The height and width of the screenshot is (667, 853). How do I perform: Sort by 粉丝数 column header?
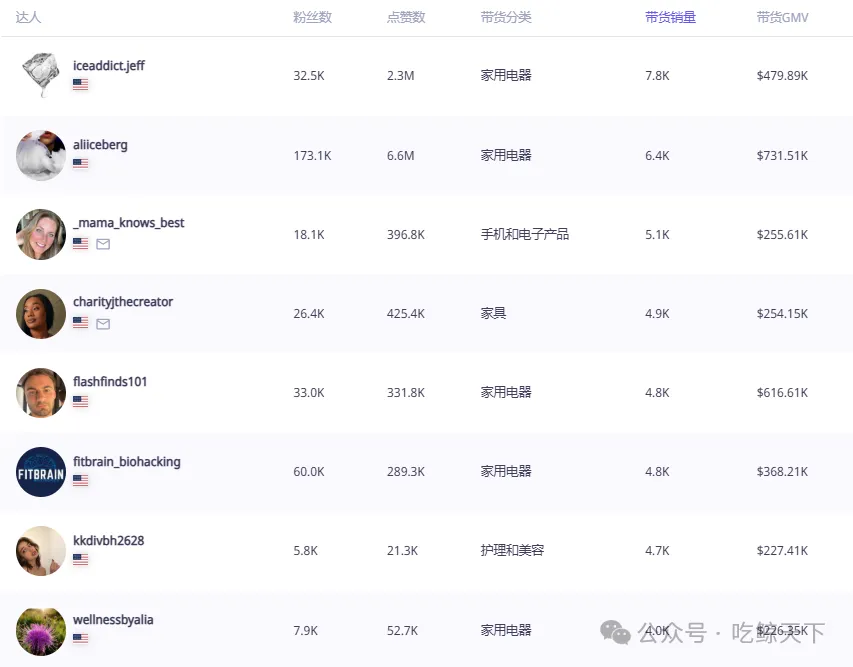click(x=312, y=17)
